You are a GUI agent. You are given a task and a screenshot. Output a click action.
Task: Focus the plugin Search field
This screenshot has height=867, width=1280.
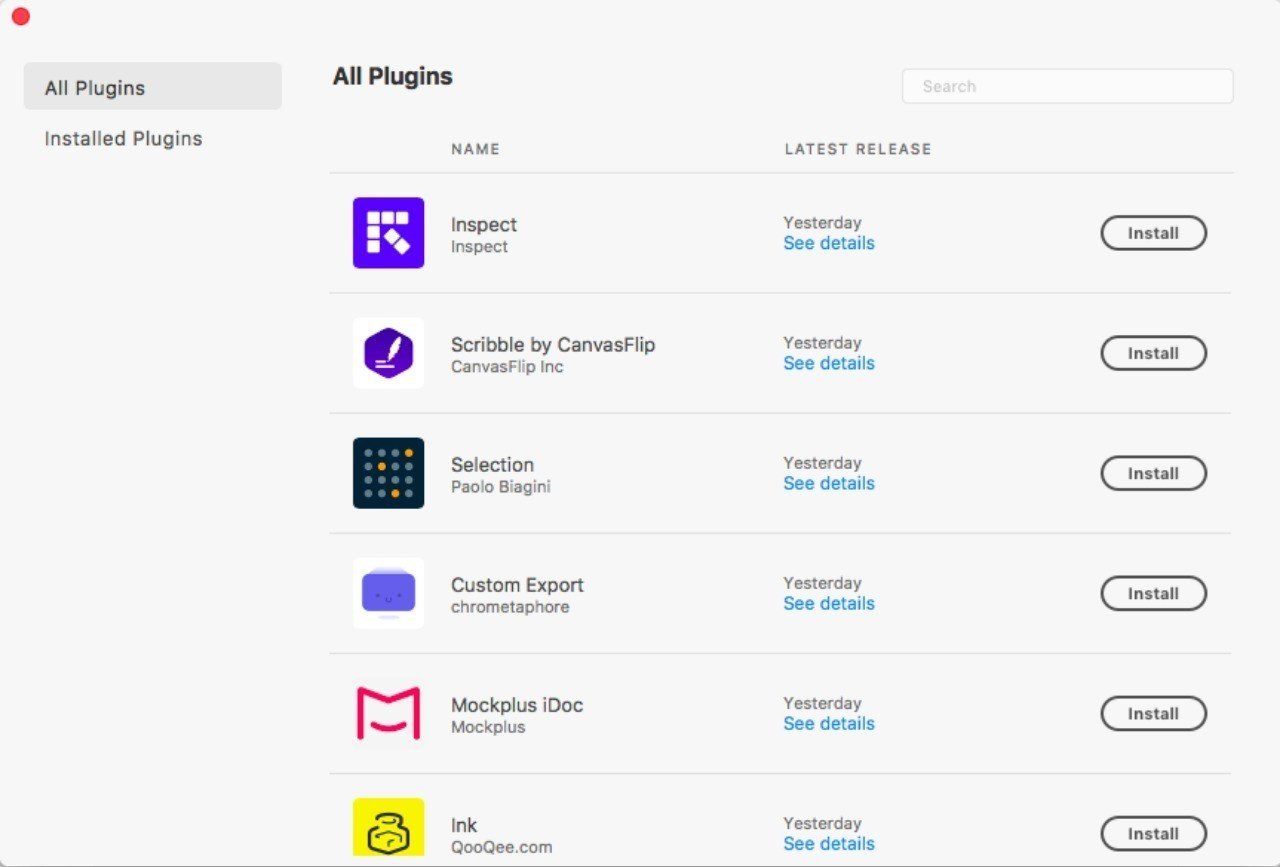(x=1067, y=86)
